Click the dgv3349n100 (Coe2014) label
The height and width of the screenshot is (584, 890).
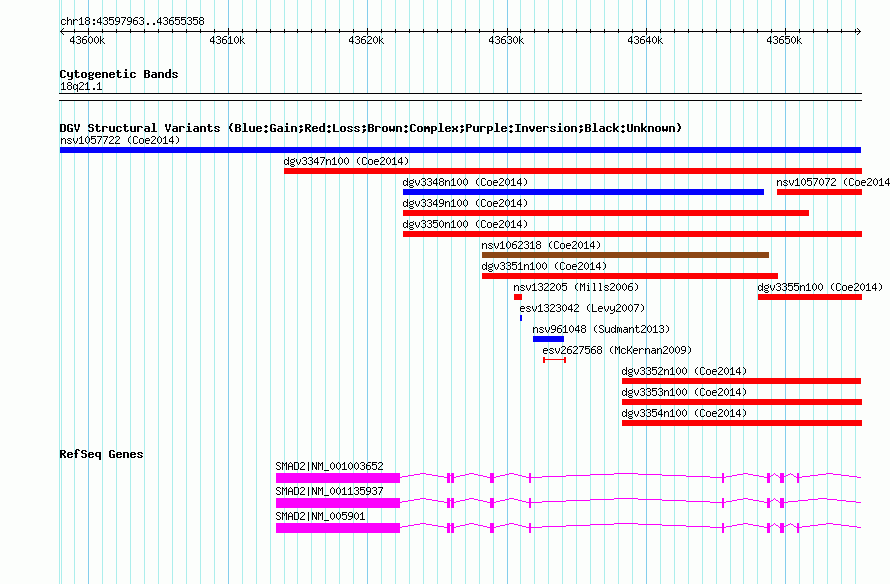click(x=465, y=203)
